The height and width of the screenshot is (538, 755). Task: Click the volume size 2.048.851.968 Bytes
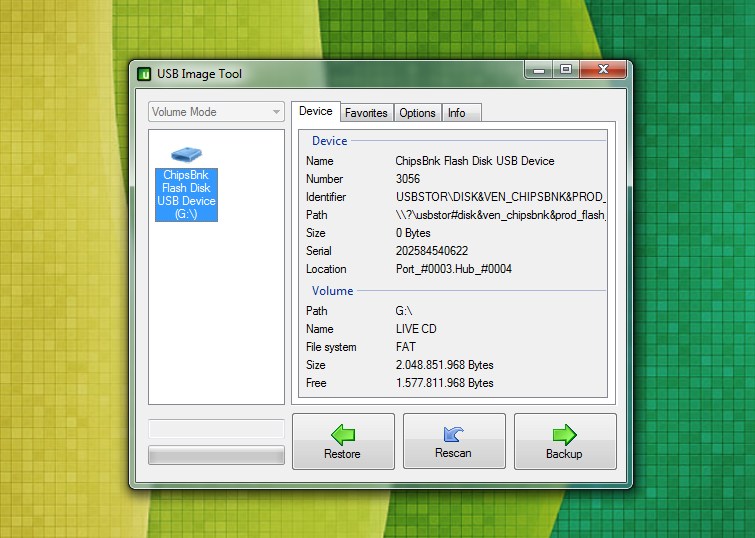point(444,365)
